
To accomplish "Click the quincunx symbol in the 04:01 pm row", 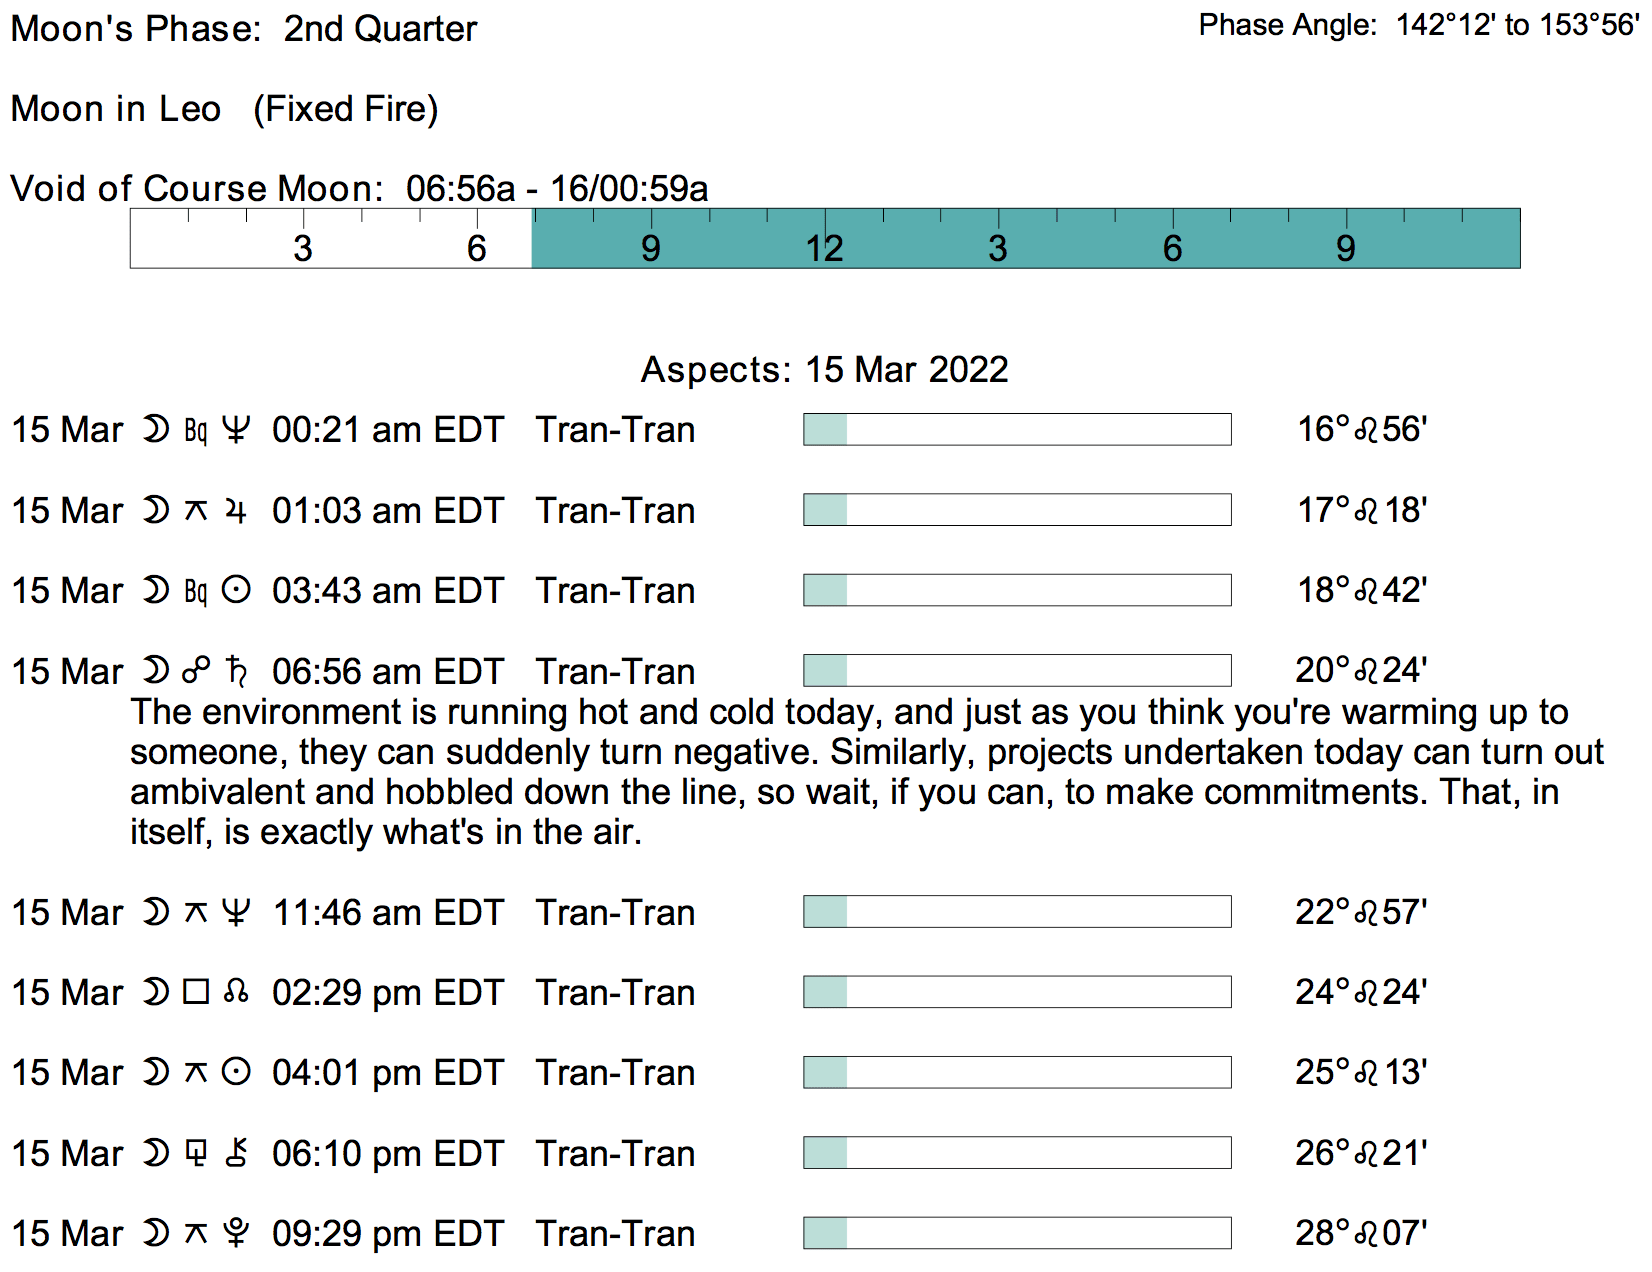I will pyautogui.click(x=196, y=1073).
